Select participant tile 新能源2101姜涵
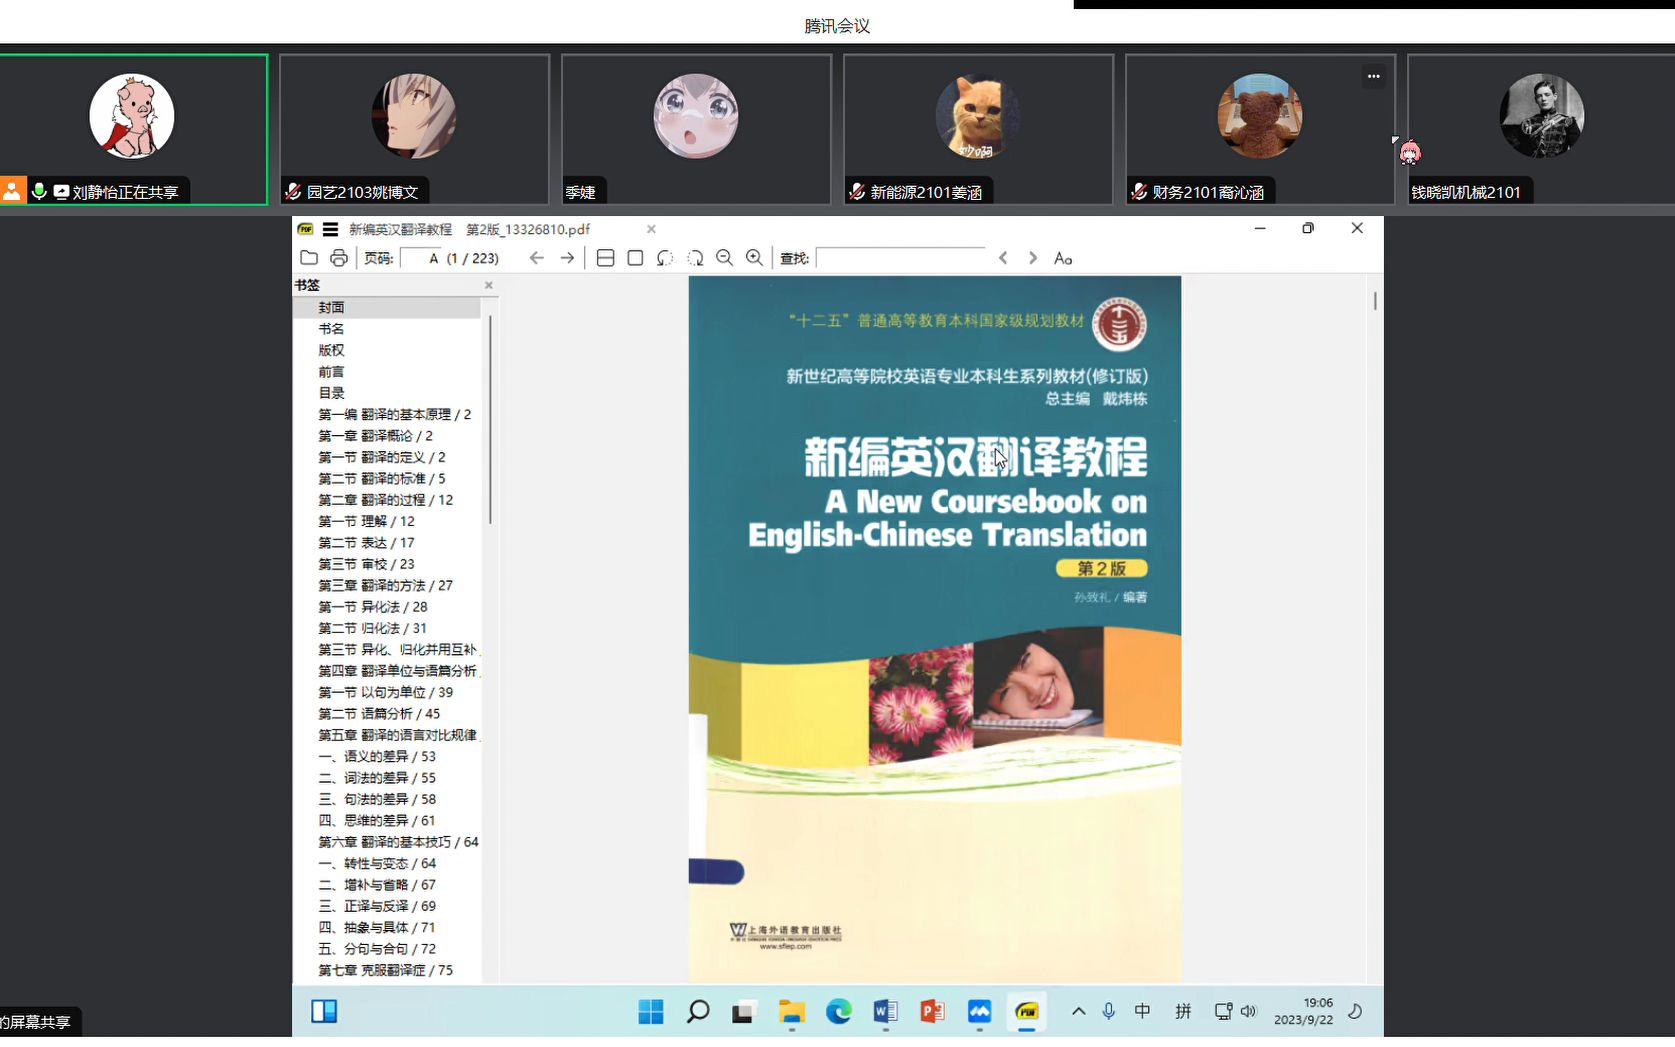 point(978,130)
